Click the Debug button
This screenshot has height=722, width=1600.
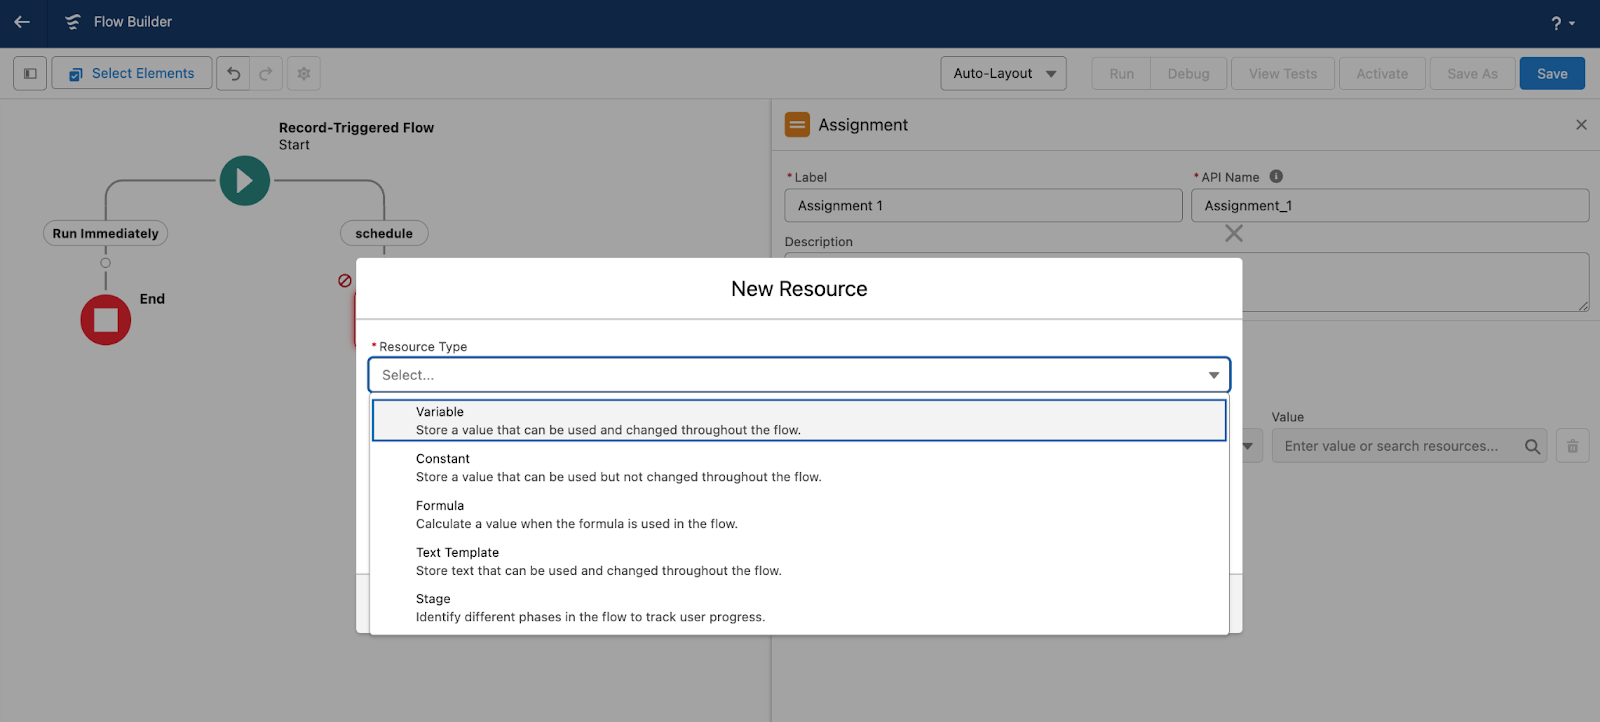pos(1188,73)
